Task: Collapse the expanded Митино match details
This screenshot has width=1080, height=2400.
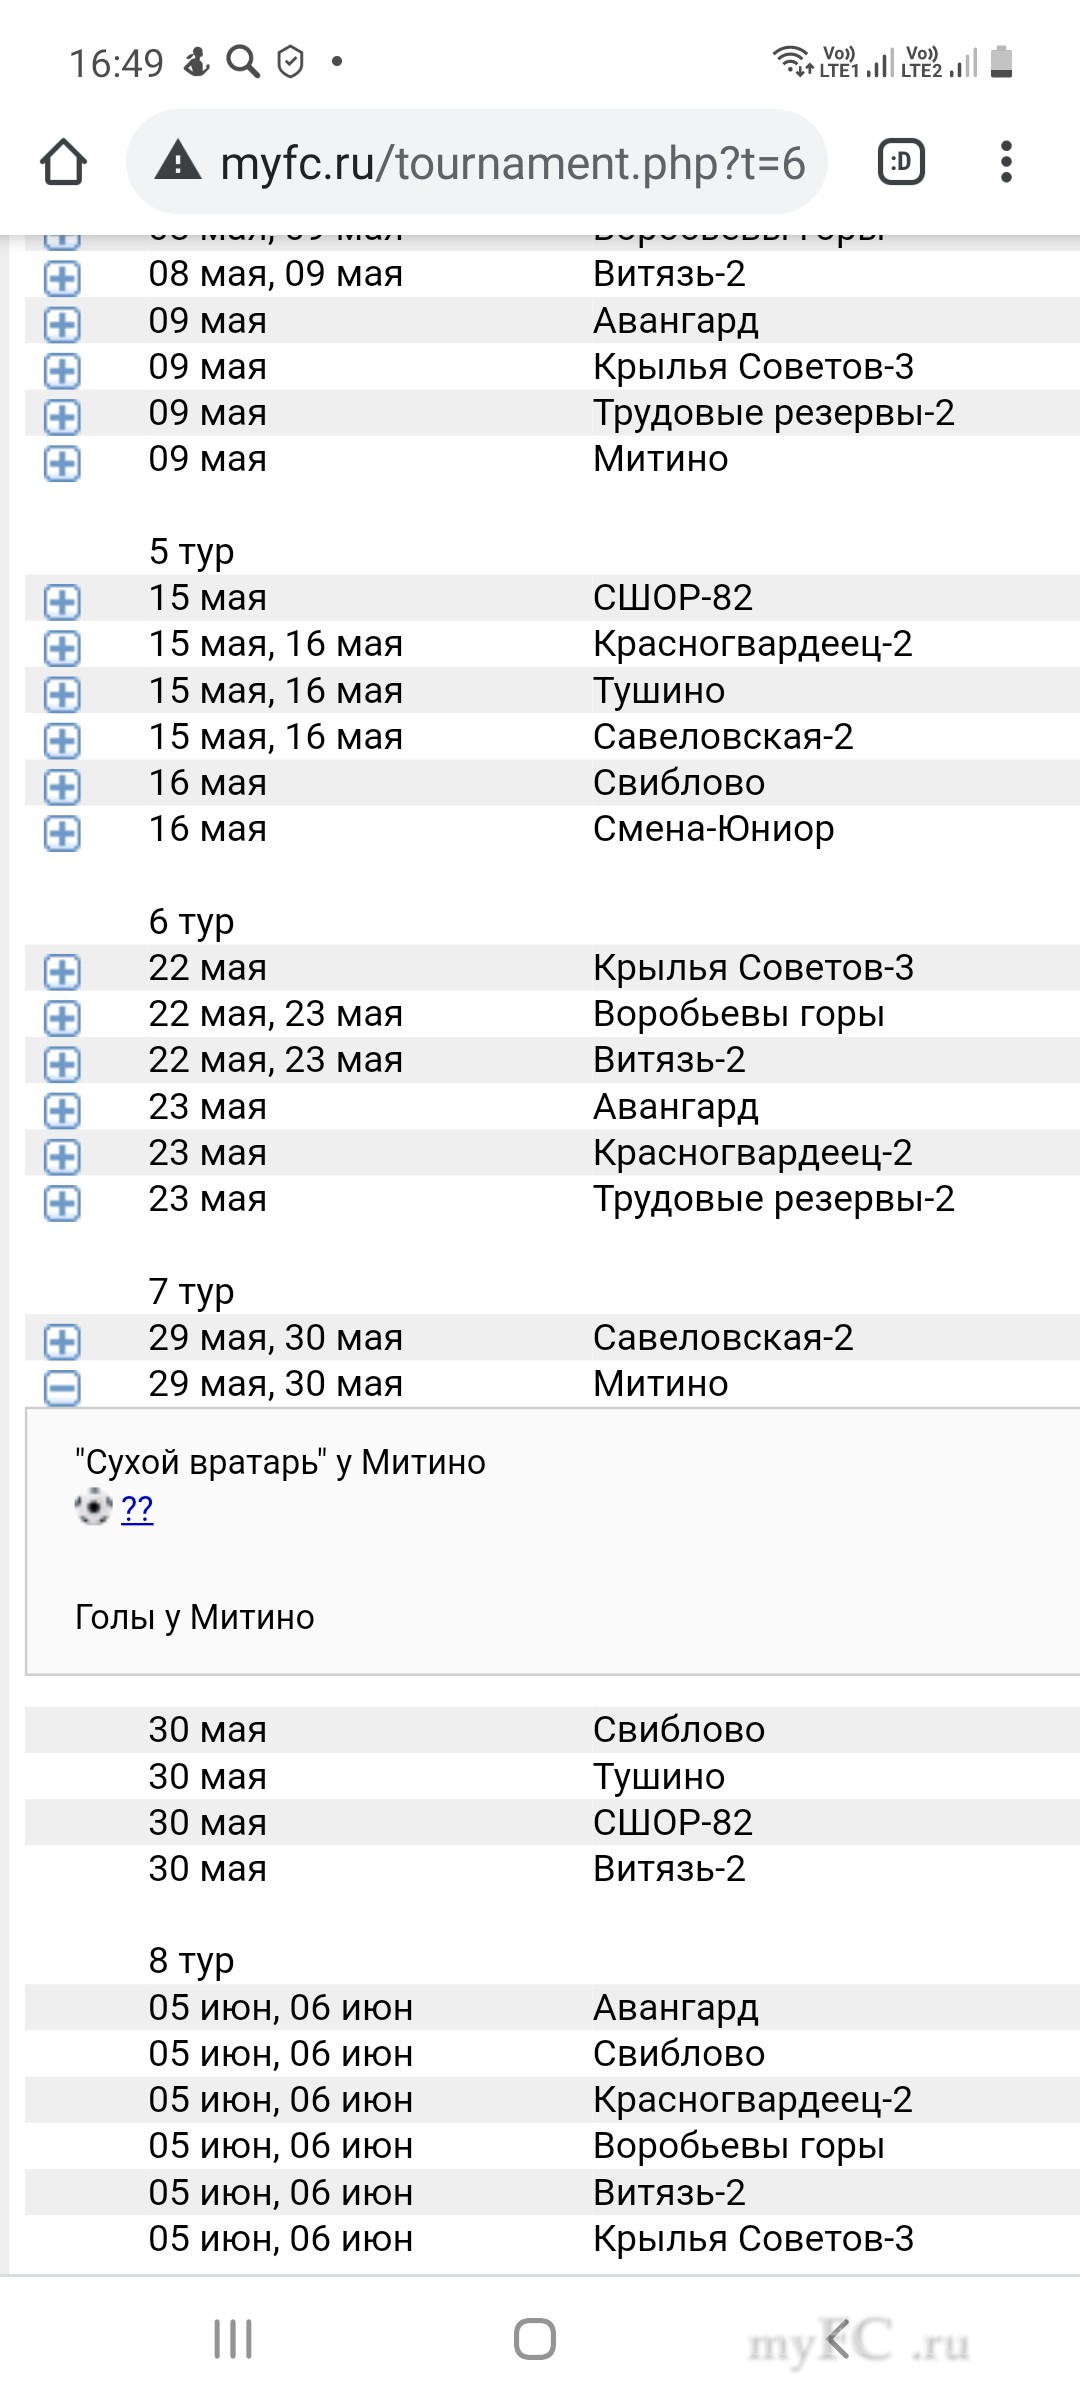Action: 62,1386
